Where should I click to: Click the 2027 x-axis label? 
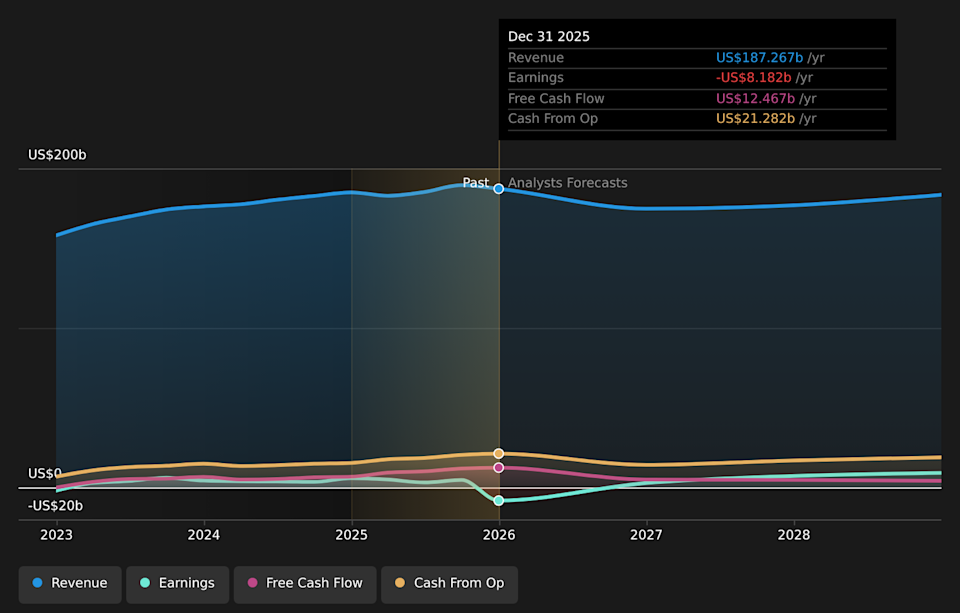tap(646, 535)
